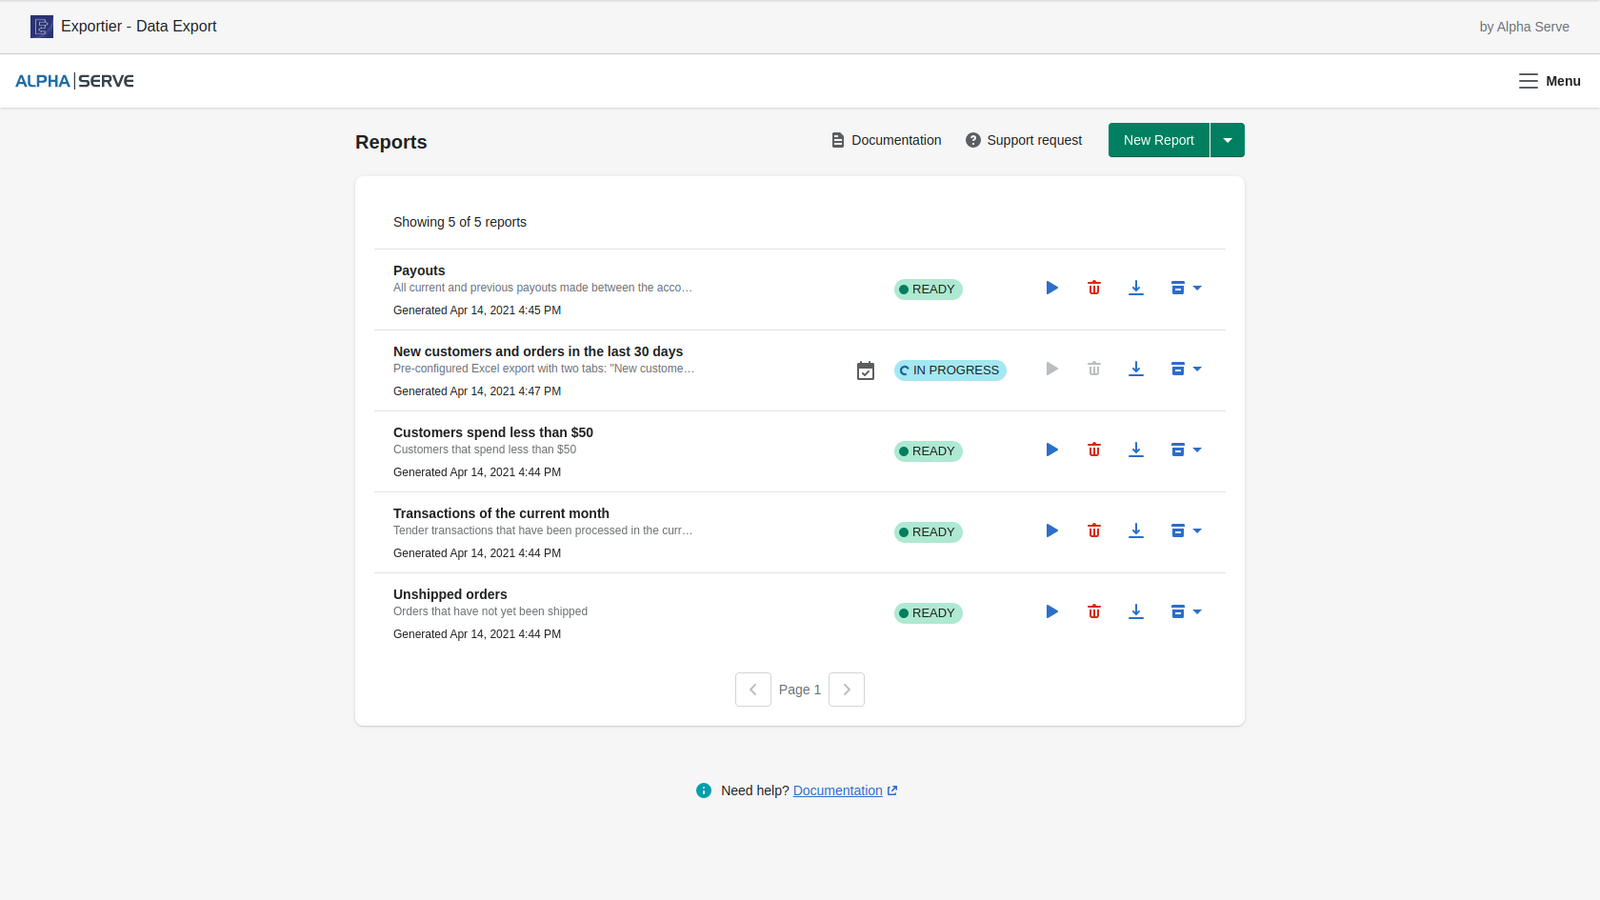This screenshot has width=1600, height=900.
Task: Download the Customers spend less than $50 report
Action: [1136, 450]
